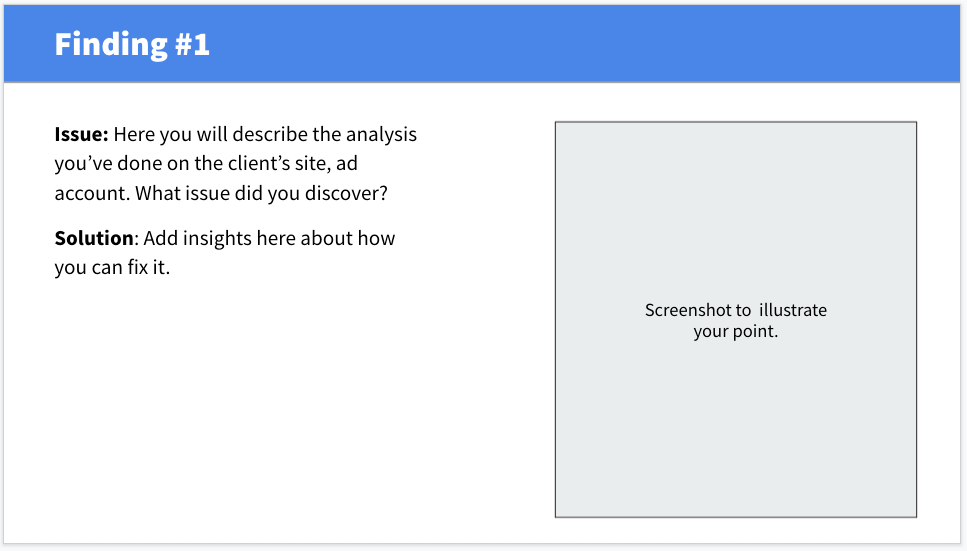The height and width of the screenshot is (551, 967).
Task: Click the "you can fix it." line
Action: pos(112,268)
